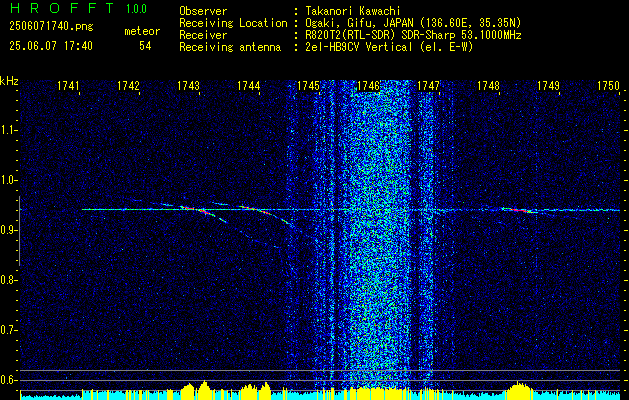
Task: Click the yellow power peak below 1748
Action: click(x=520, y=390)
